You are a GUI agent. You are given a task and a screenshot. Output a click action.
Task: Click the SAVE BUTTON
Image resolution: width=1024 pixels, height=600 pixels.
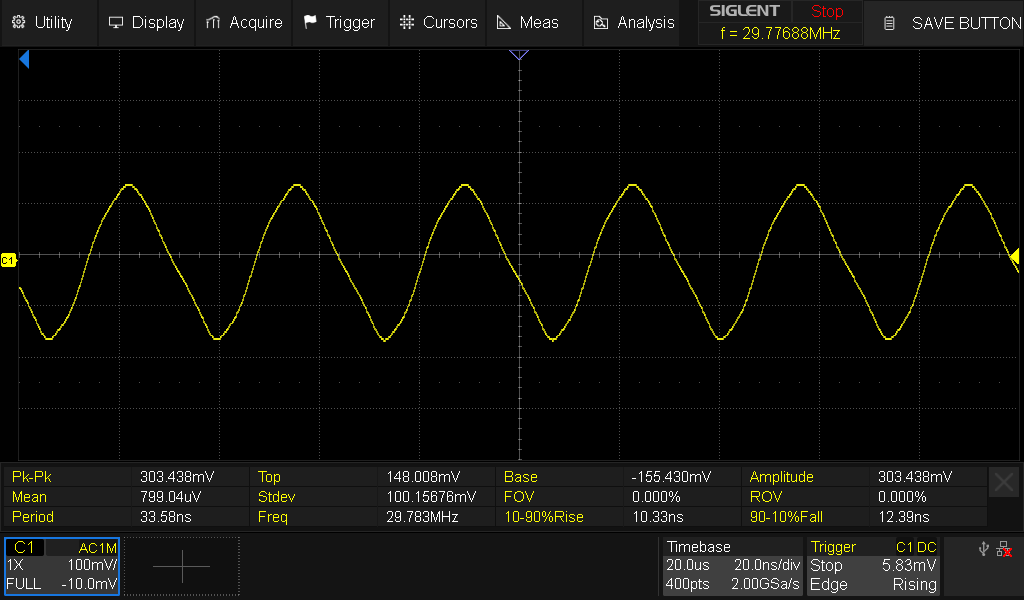point(943,22)
